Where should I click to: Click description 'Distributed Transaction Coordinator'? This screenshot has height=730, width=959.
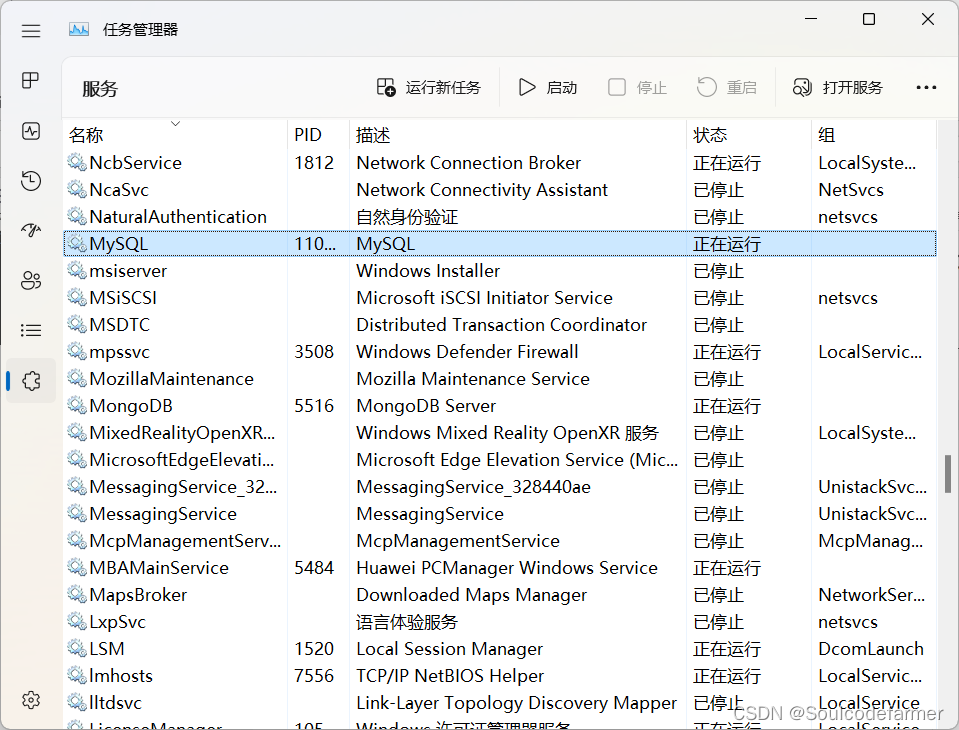pos(502,325)
